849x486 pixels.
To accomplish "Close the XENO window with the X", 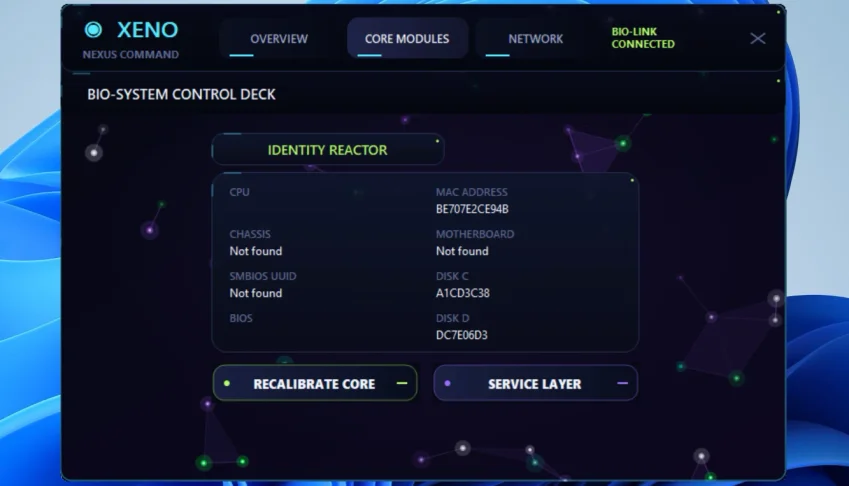I will click(x=757, y=38).
